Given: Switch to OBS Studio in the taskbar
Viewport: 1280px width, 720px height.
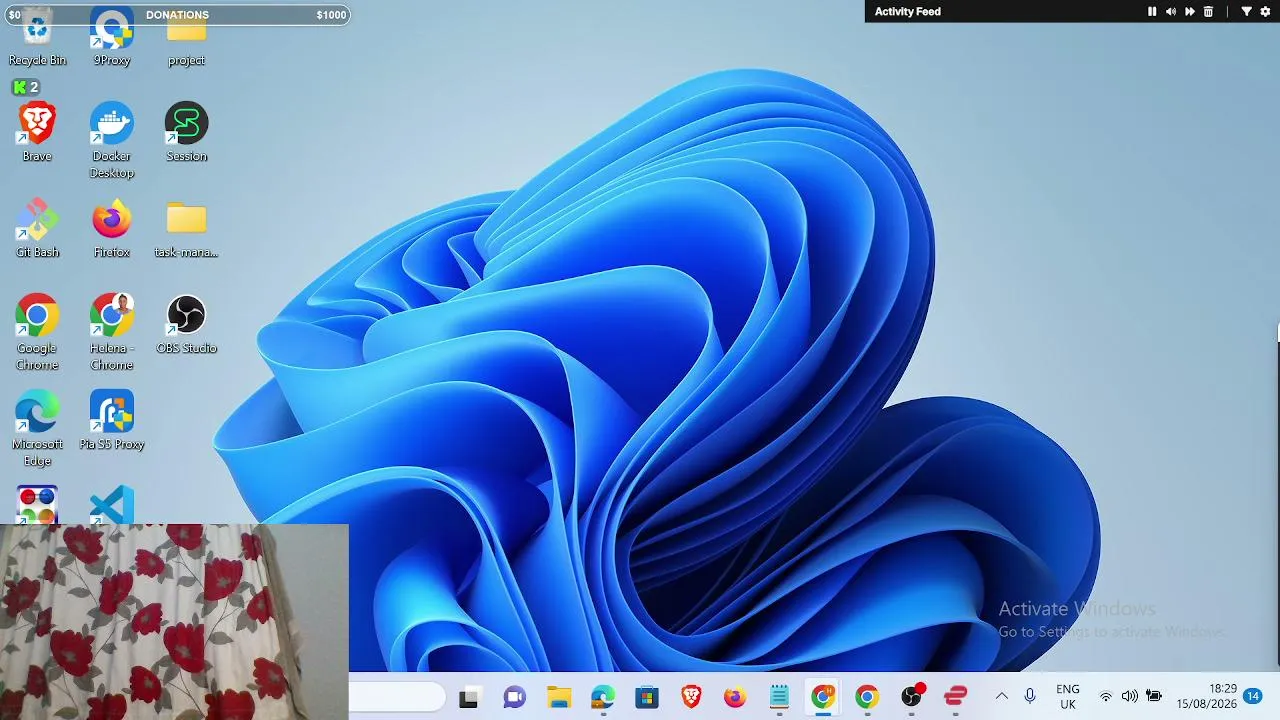Looking at the screenshot, I should coord(911,697).
